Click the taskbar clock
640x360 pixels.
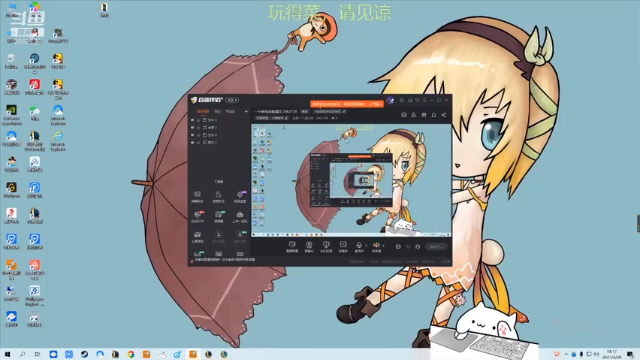612,354
